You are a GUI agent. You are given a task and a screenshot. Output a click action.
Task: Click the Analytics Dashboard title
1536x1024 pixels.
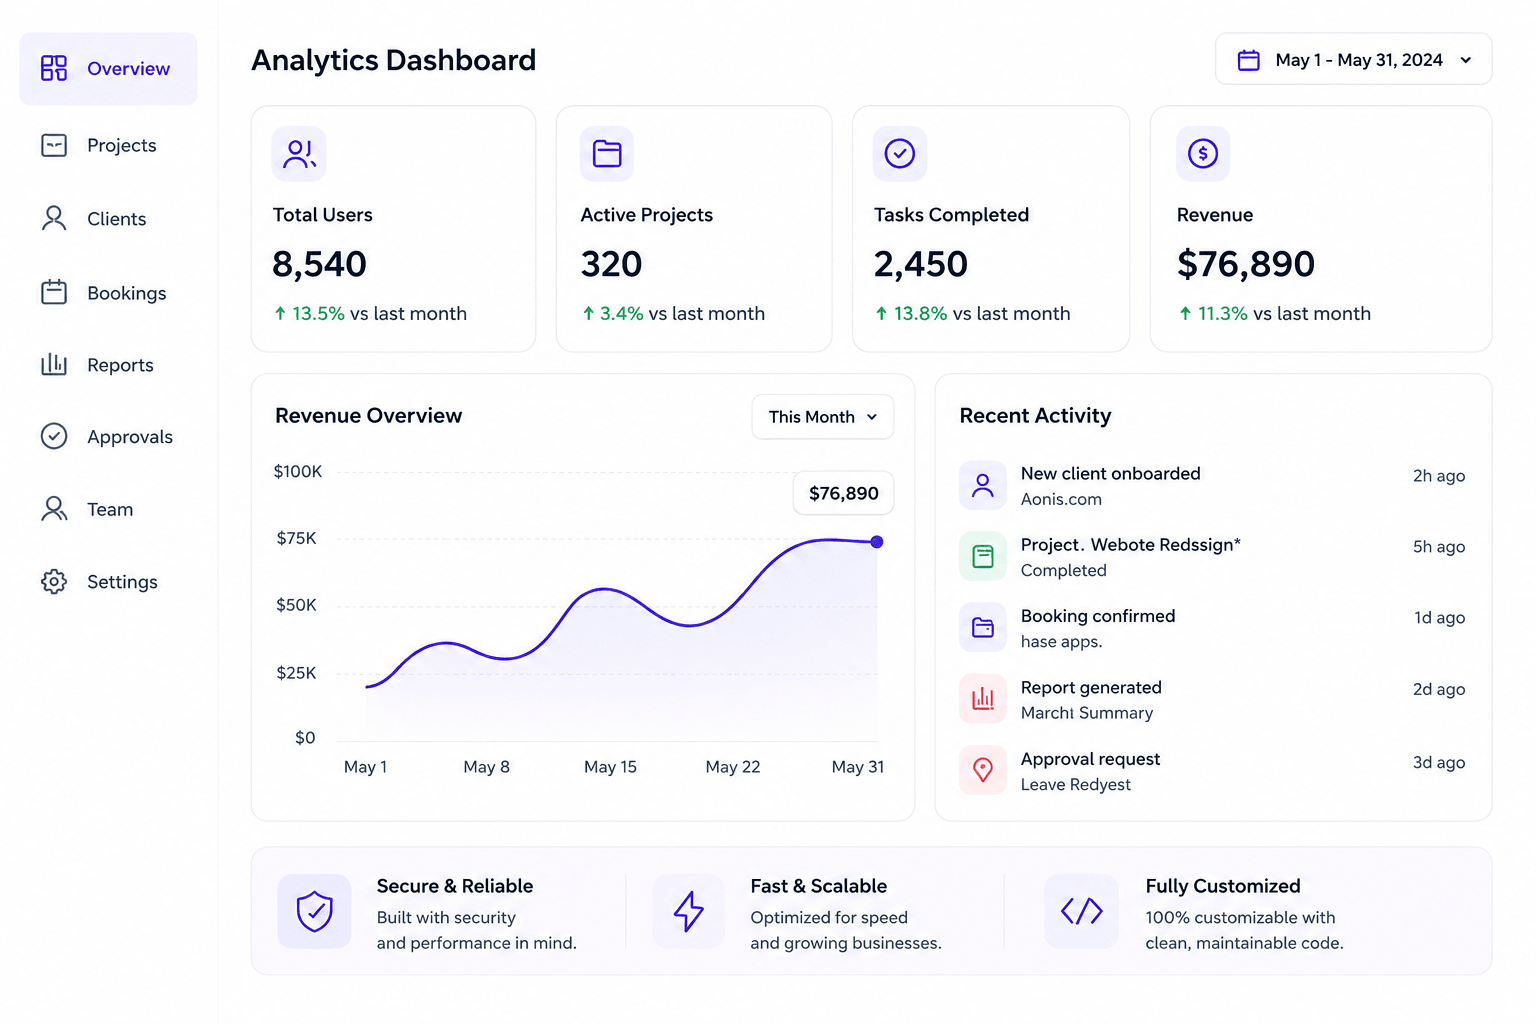click(393, 60)
